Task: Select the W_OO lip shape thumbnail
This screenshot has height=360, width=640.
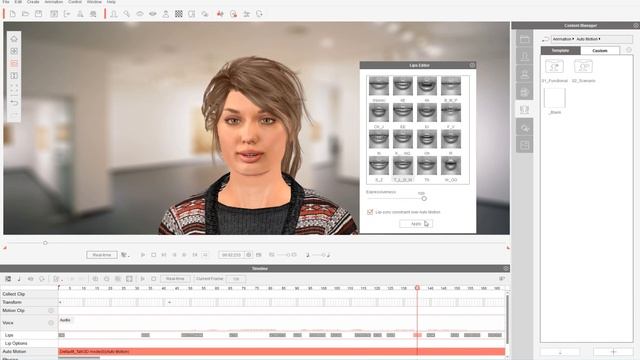Action: (x=451, y=166)
